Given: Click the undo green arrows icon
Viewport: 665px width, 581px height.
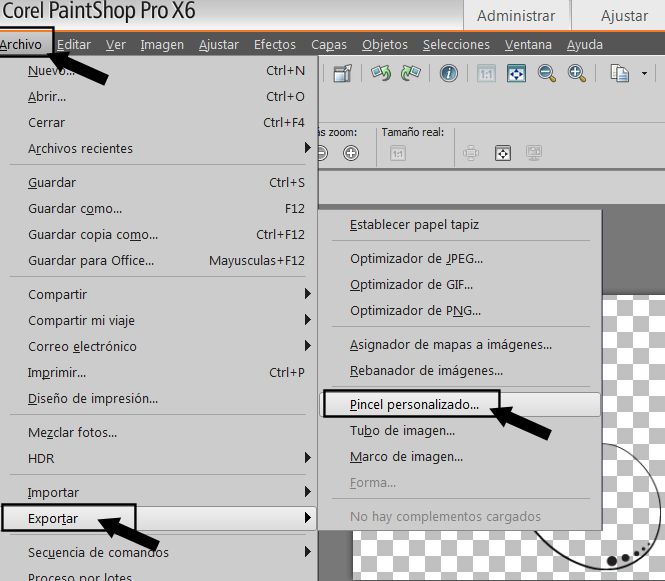Looking at the screenshot, I should [x=381, y=73].
